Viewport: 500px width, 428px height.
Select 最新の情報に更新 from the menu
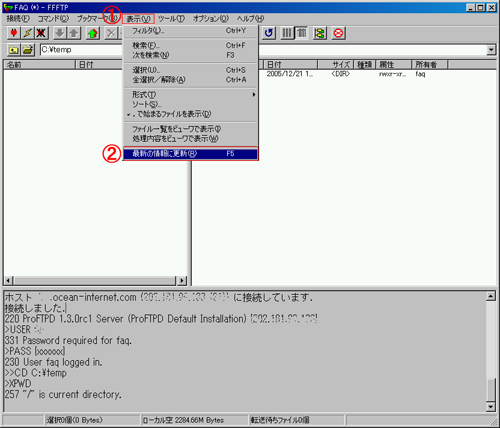tap(191, 154)
